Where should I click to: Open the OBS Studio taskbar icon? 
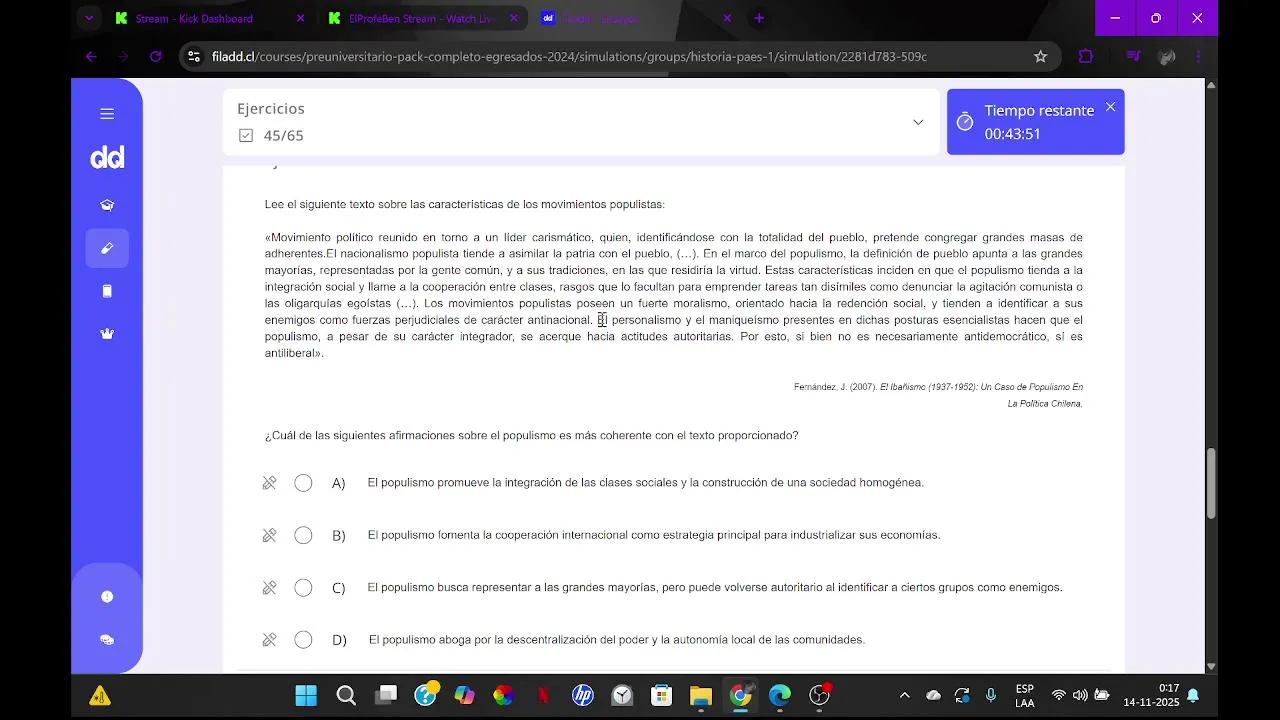pos(820,695)
